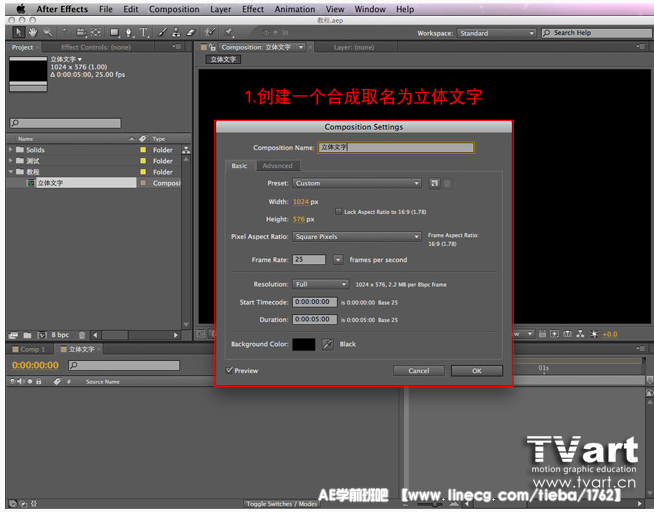Click the Duration timecode field
Viewport: 654px width, 512px height.
point(315,319)
